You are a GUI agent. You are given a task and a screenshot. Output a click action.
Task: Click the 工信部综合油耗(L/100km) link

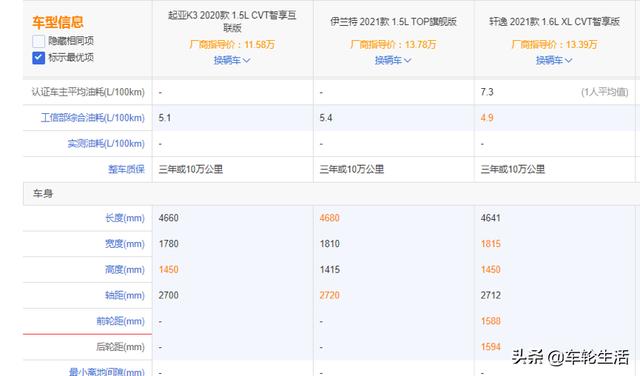93,118
